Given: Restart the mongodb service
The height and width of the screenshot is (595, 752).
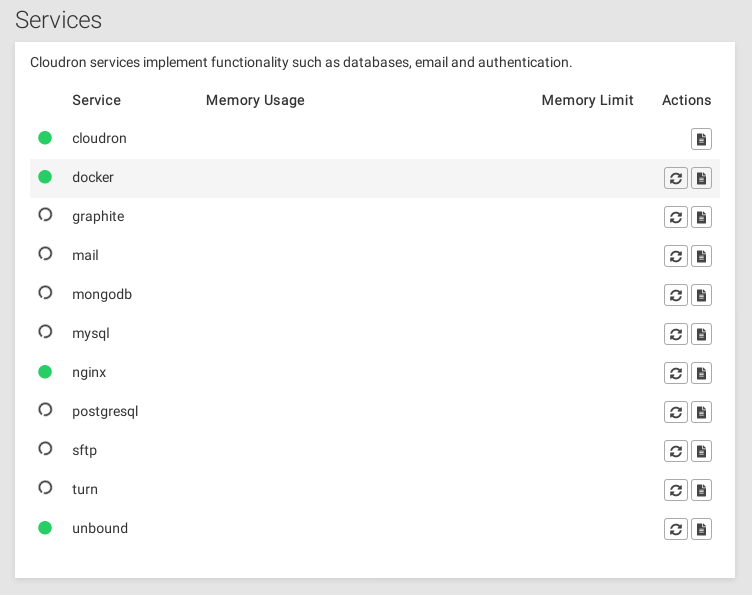Looking at the screenshot, I should pos(676,295).
